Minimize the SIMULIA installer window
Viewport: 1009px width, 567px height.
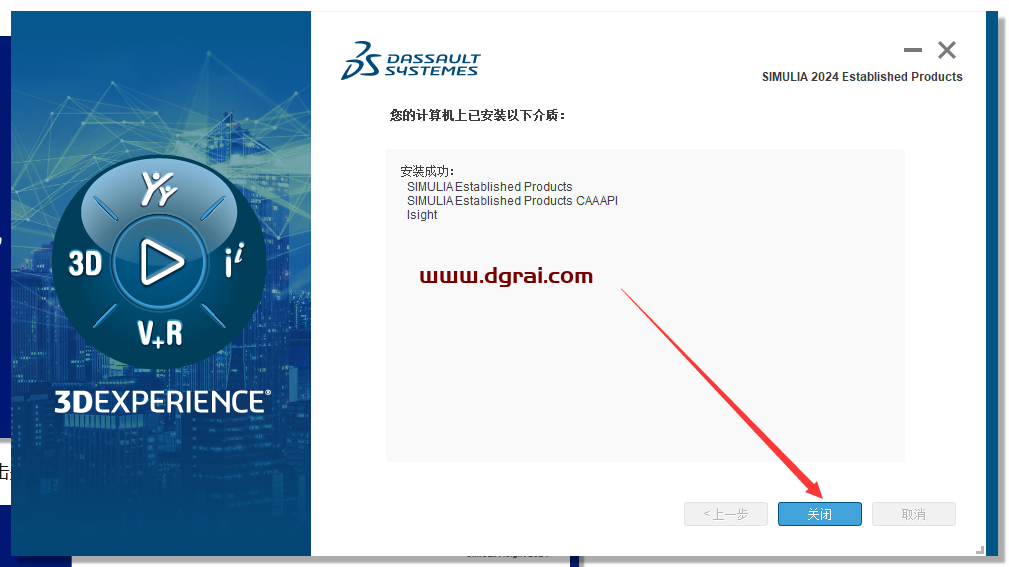point(912,50)
